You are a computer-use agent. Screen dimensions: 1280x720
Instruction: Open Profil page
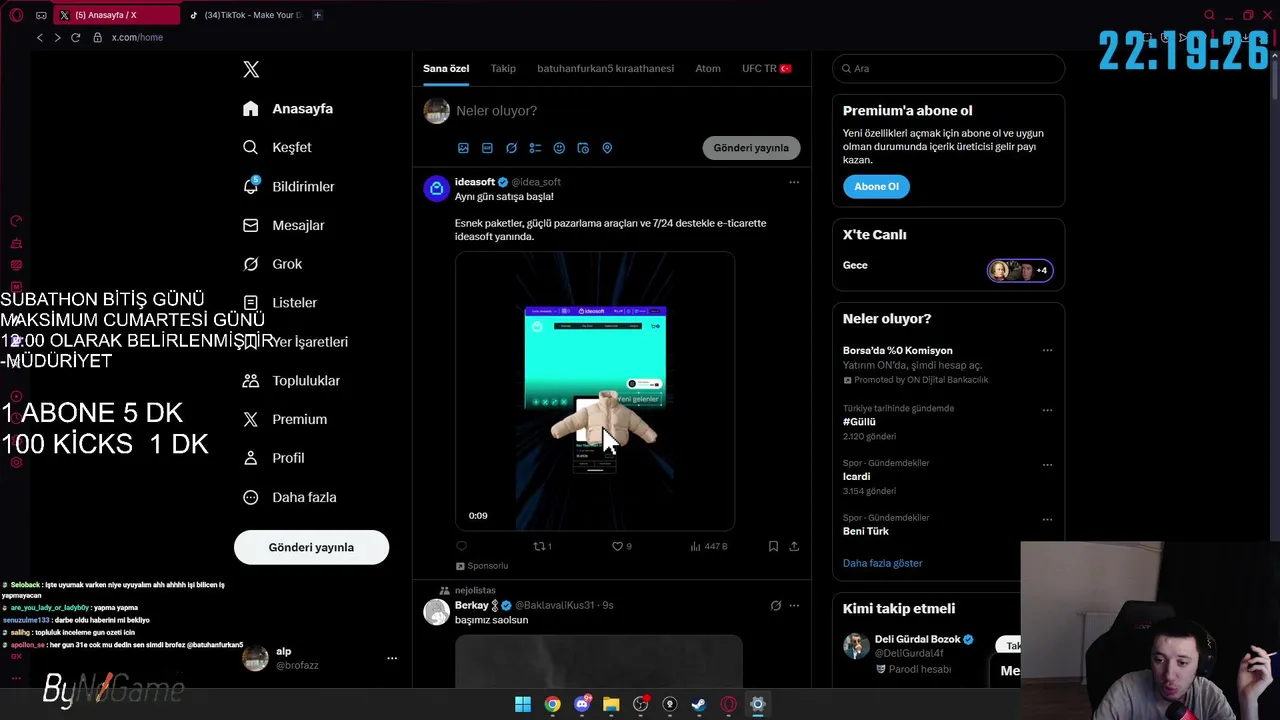pyautogui.click(x=273, y=458)
